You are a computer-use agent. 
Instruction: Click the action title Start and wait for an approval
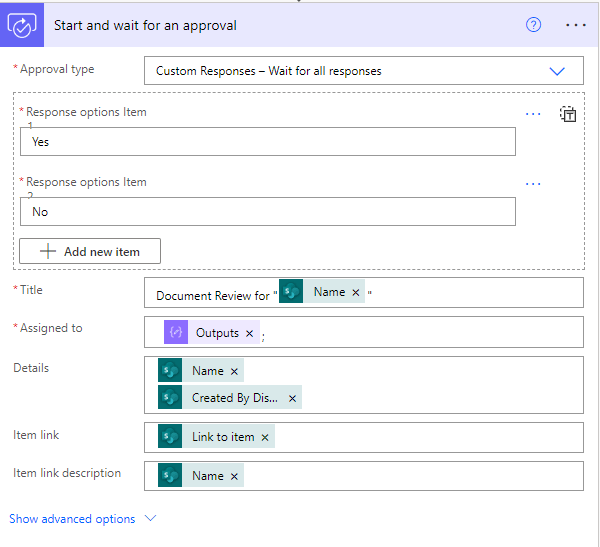pos(145,25)
